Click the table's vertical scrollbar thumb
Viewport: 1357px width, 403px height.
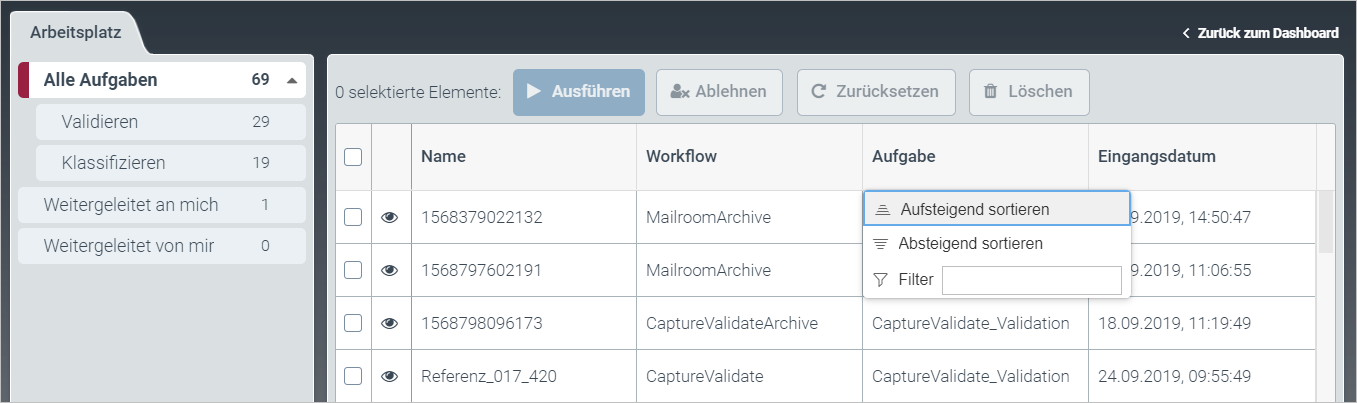pos(1326,220)
